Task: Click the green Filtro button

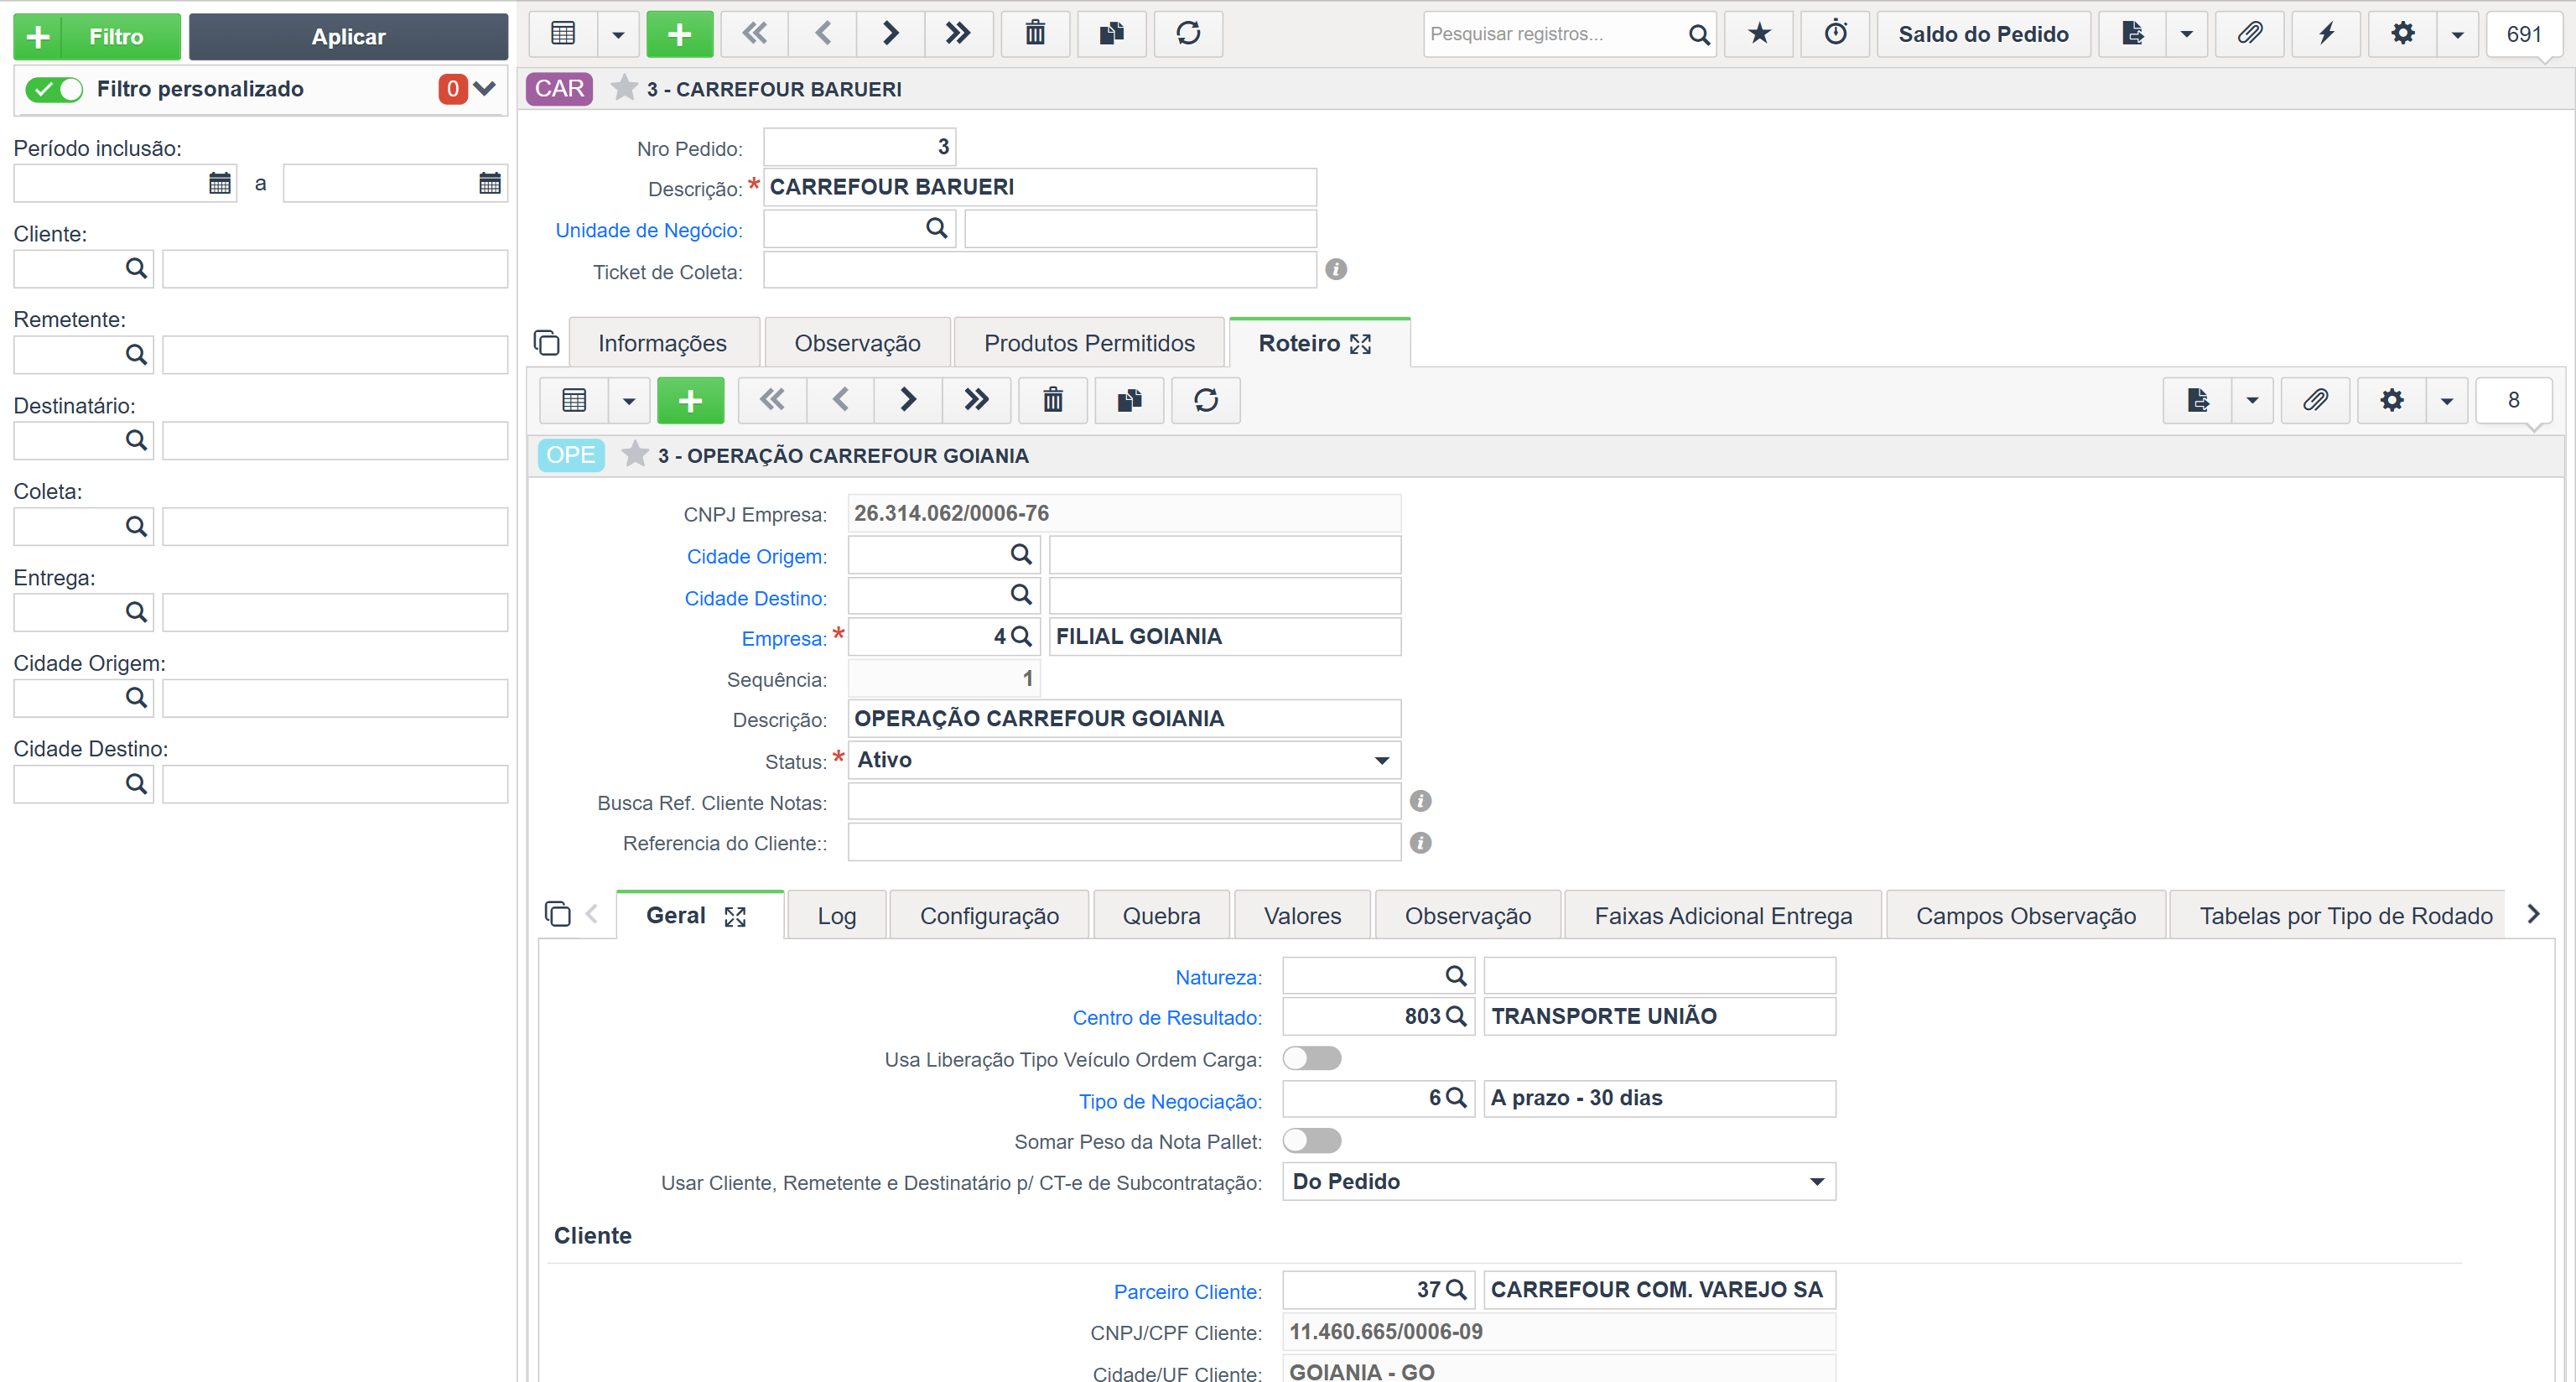Action: [97, 37]
